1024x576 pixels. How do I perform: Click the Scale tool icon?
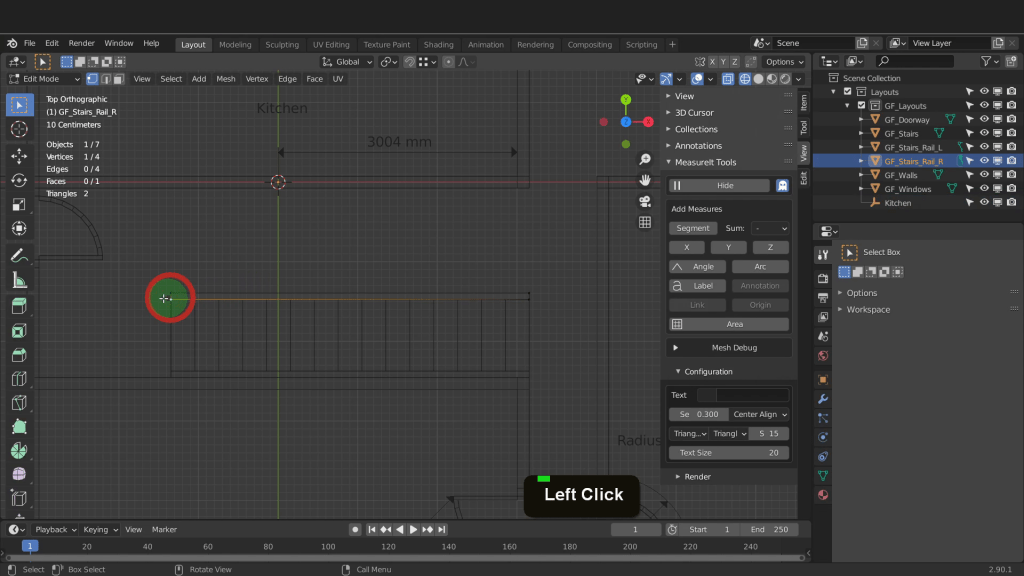click(18, 205)
